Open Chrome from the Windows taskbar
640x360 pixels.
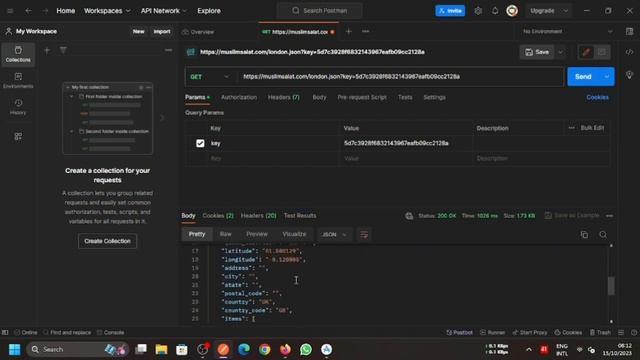[x=264, y=349]
